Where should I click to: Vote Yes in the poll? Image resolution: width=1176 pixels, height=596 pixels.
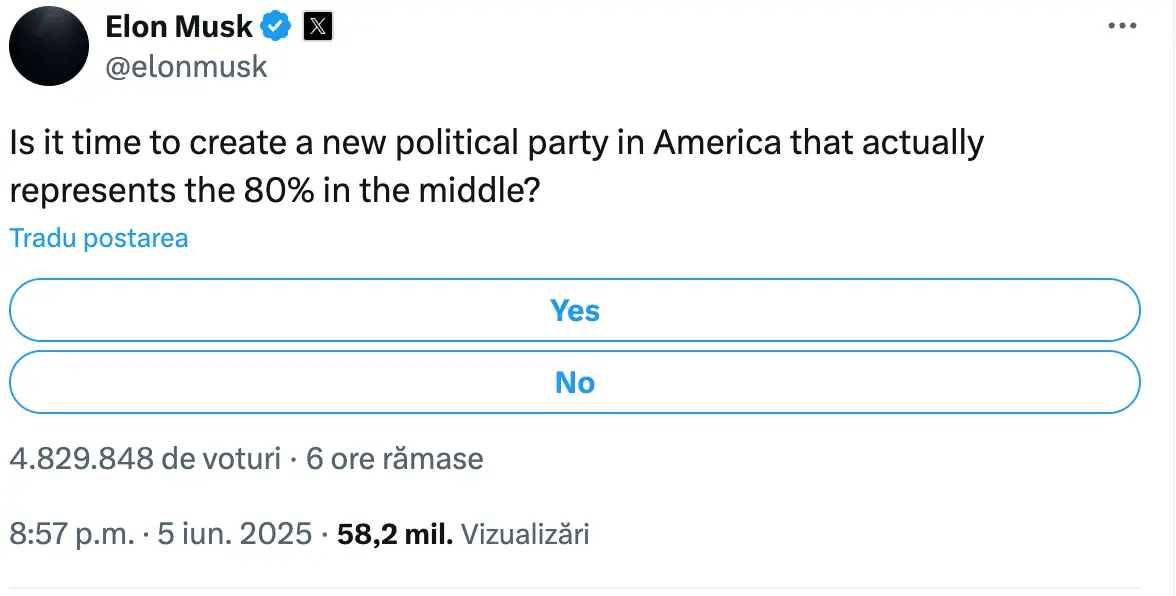click(574, 310)
